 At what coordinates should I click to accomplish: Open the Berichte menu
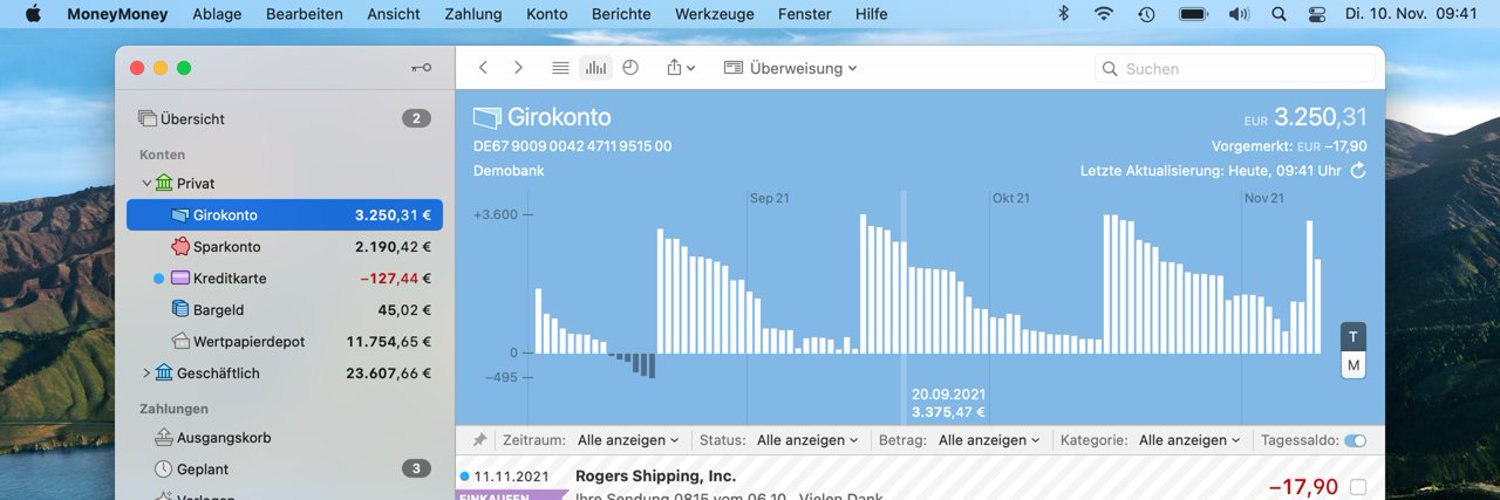pyautogui.click(x=621, y=14)
